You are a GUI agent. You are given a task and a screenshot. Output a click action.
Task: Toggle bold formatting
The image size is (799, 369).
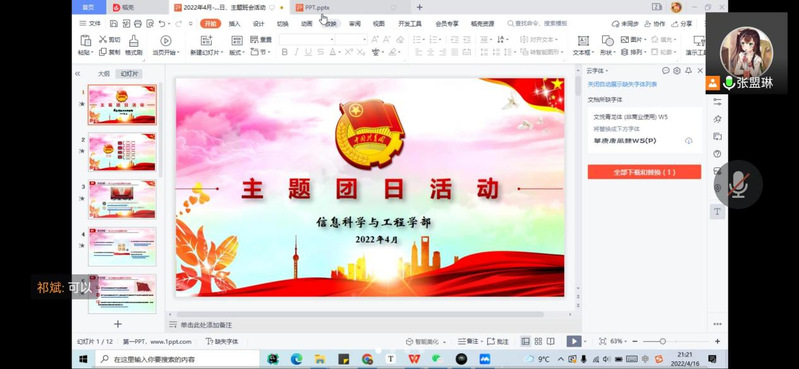point(285,52)
